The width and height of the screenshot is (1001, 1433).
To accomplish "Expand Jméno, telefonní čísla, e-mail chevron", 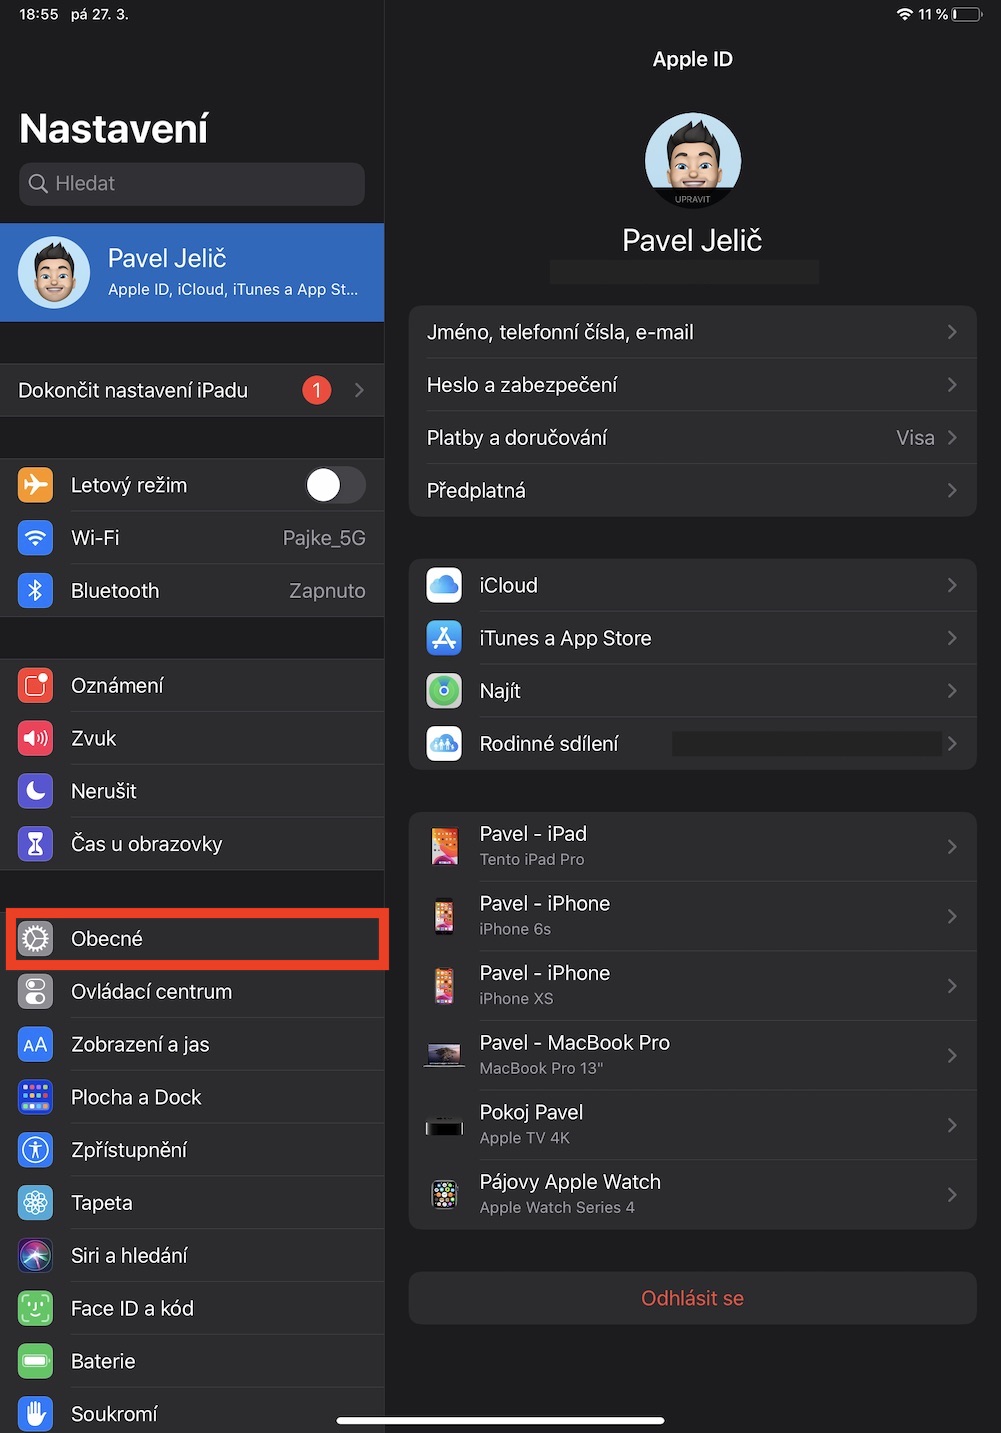I will tap(952, 332).
